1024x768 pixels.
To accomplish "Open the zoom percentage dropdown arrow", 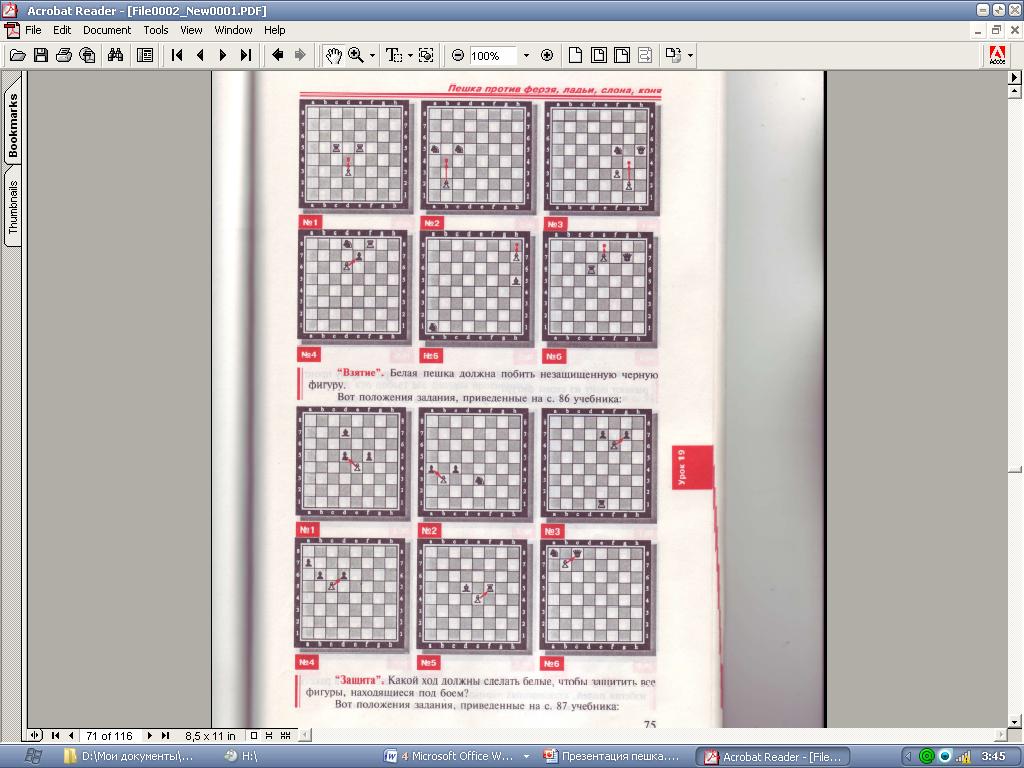I will 526,56.
